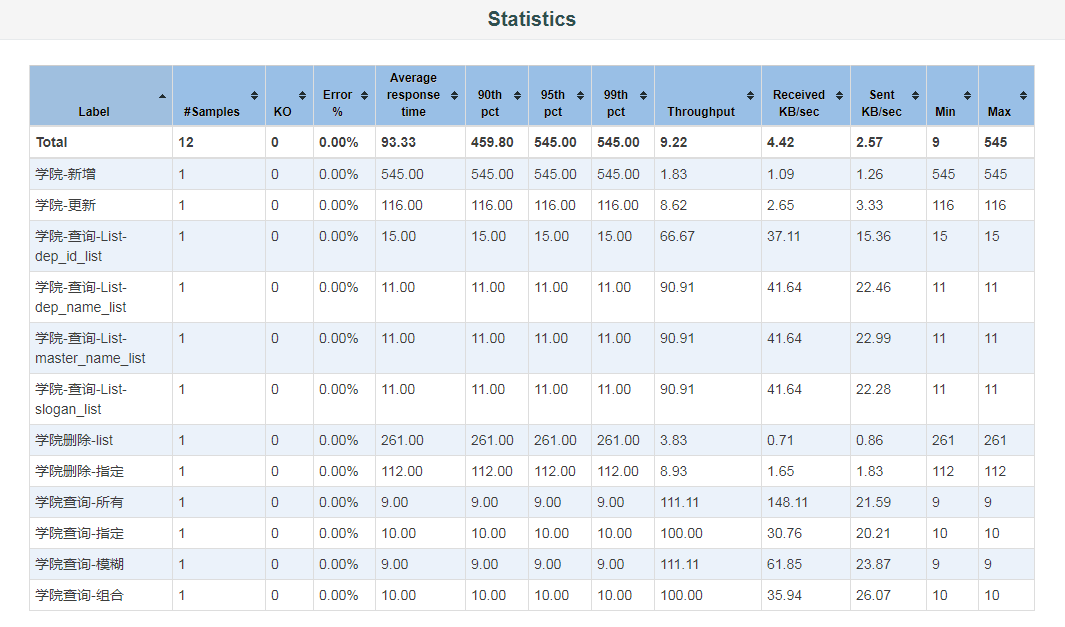1065x627 pixels.
Task: Click 学院-更新 throughput value 8.62
Action: [x=674, y=205]
